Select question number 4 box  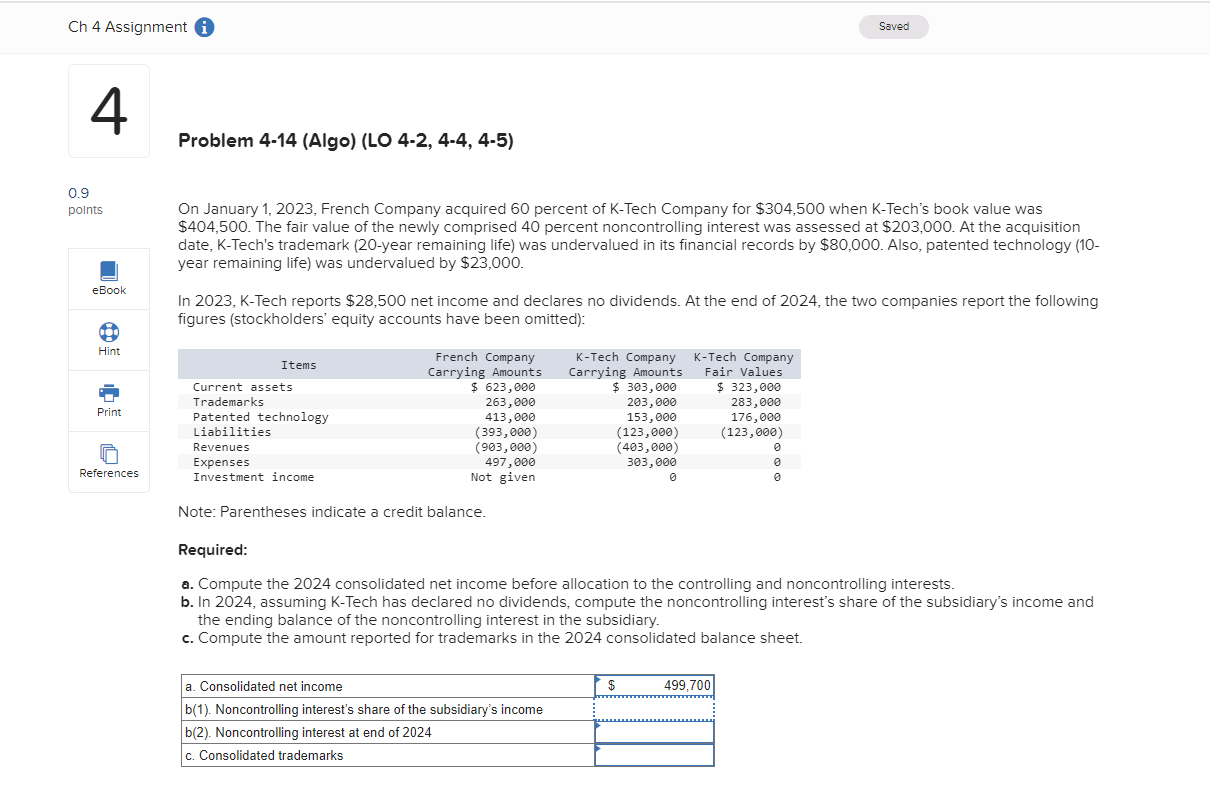[109, 111]
